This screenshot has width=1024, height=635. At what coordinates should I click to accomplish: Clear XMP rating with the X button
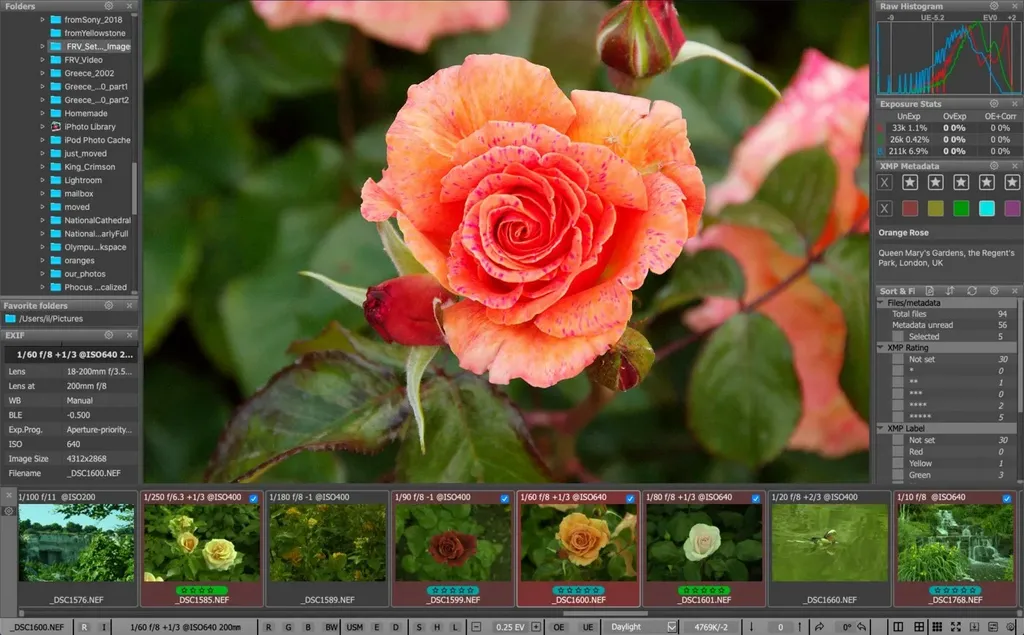point(885,183)
